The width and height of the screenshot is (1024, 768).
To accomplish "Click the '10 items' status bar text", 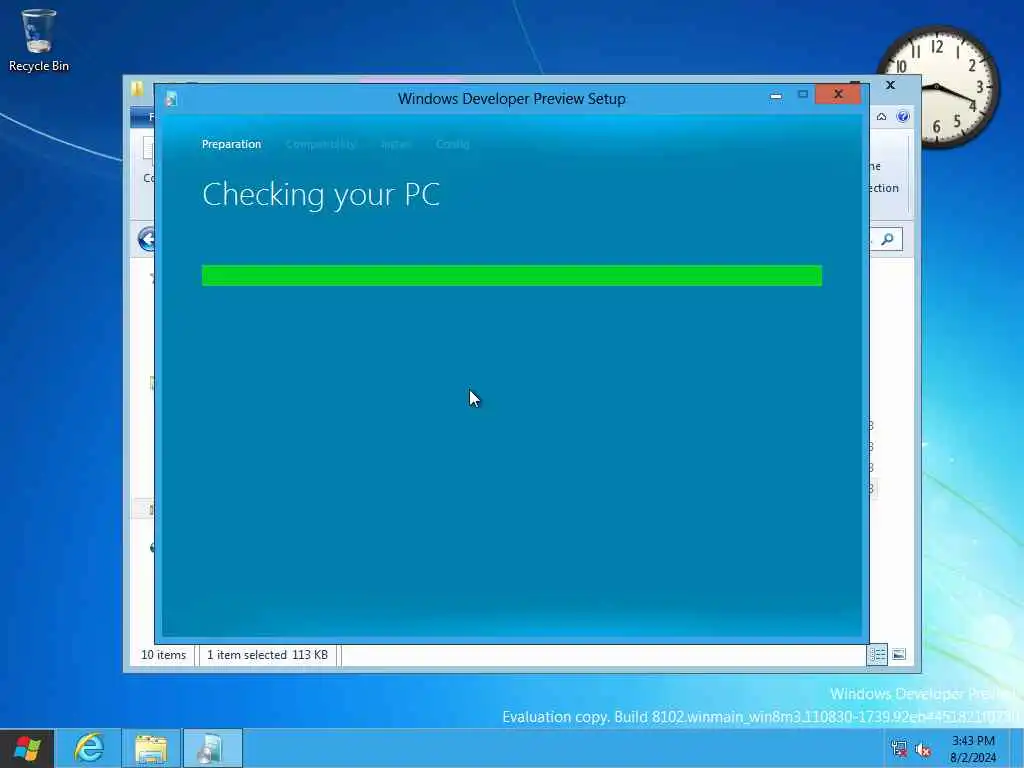I will (x=163, y=654).
